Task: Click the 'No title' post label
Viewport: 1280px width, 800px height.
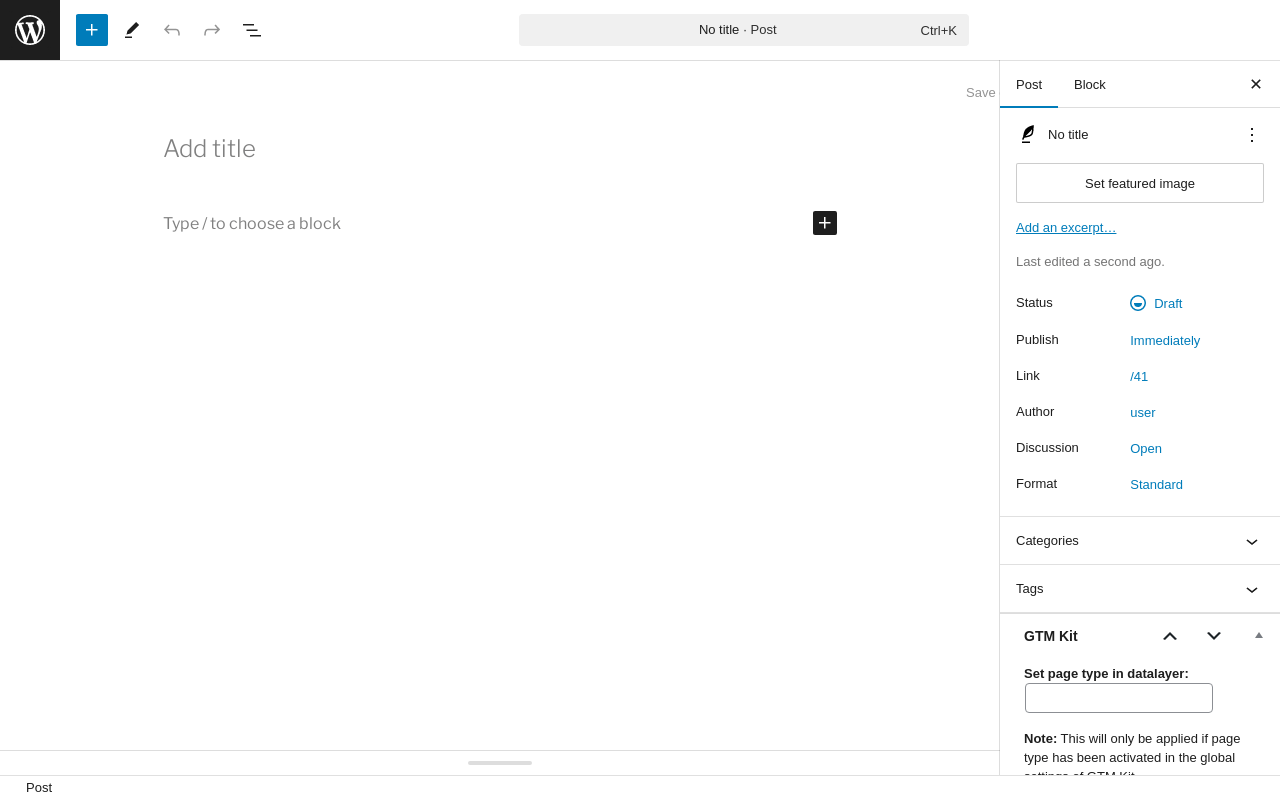Action: point(1068,135)
